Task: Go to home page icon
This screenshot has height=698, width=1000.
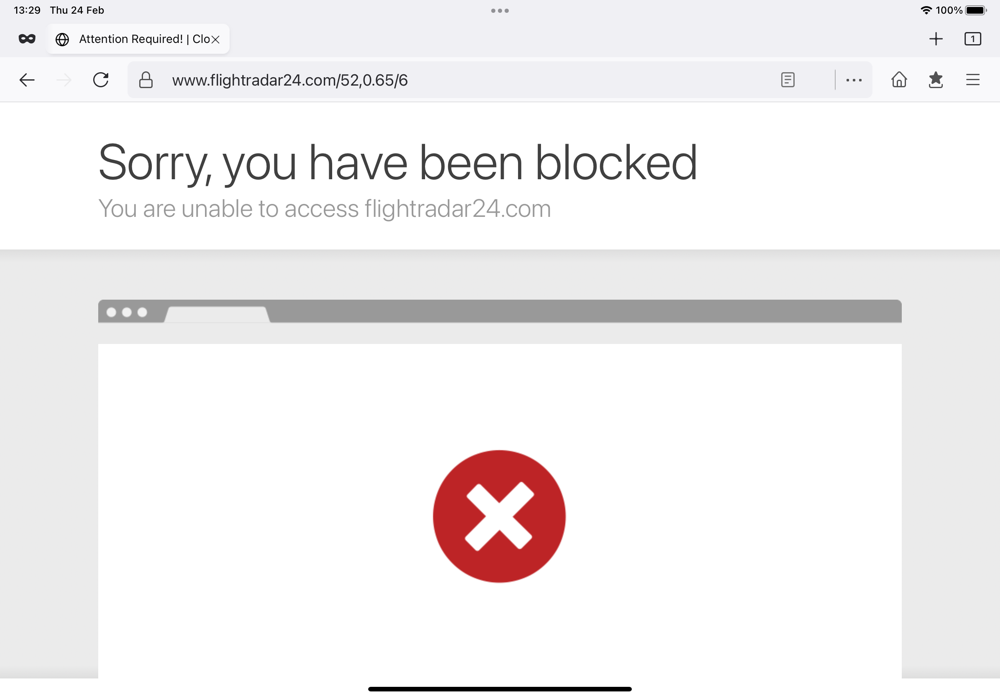Action: (899, 79)
